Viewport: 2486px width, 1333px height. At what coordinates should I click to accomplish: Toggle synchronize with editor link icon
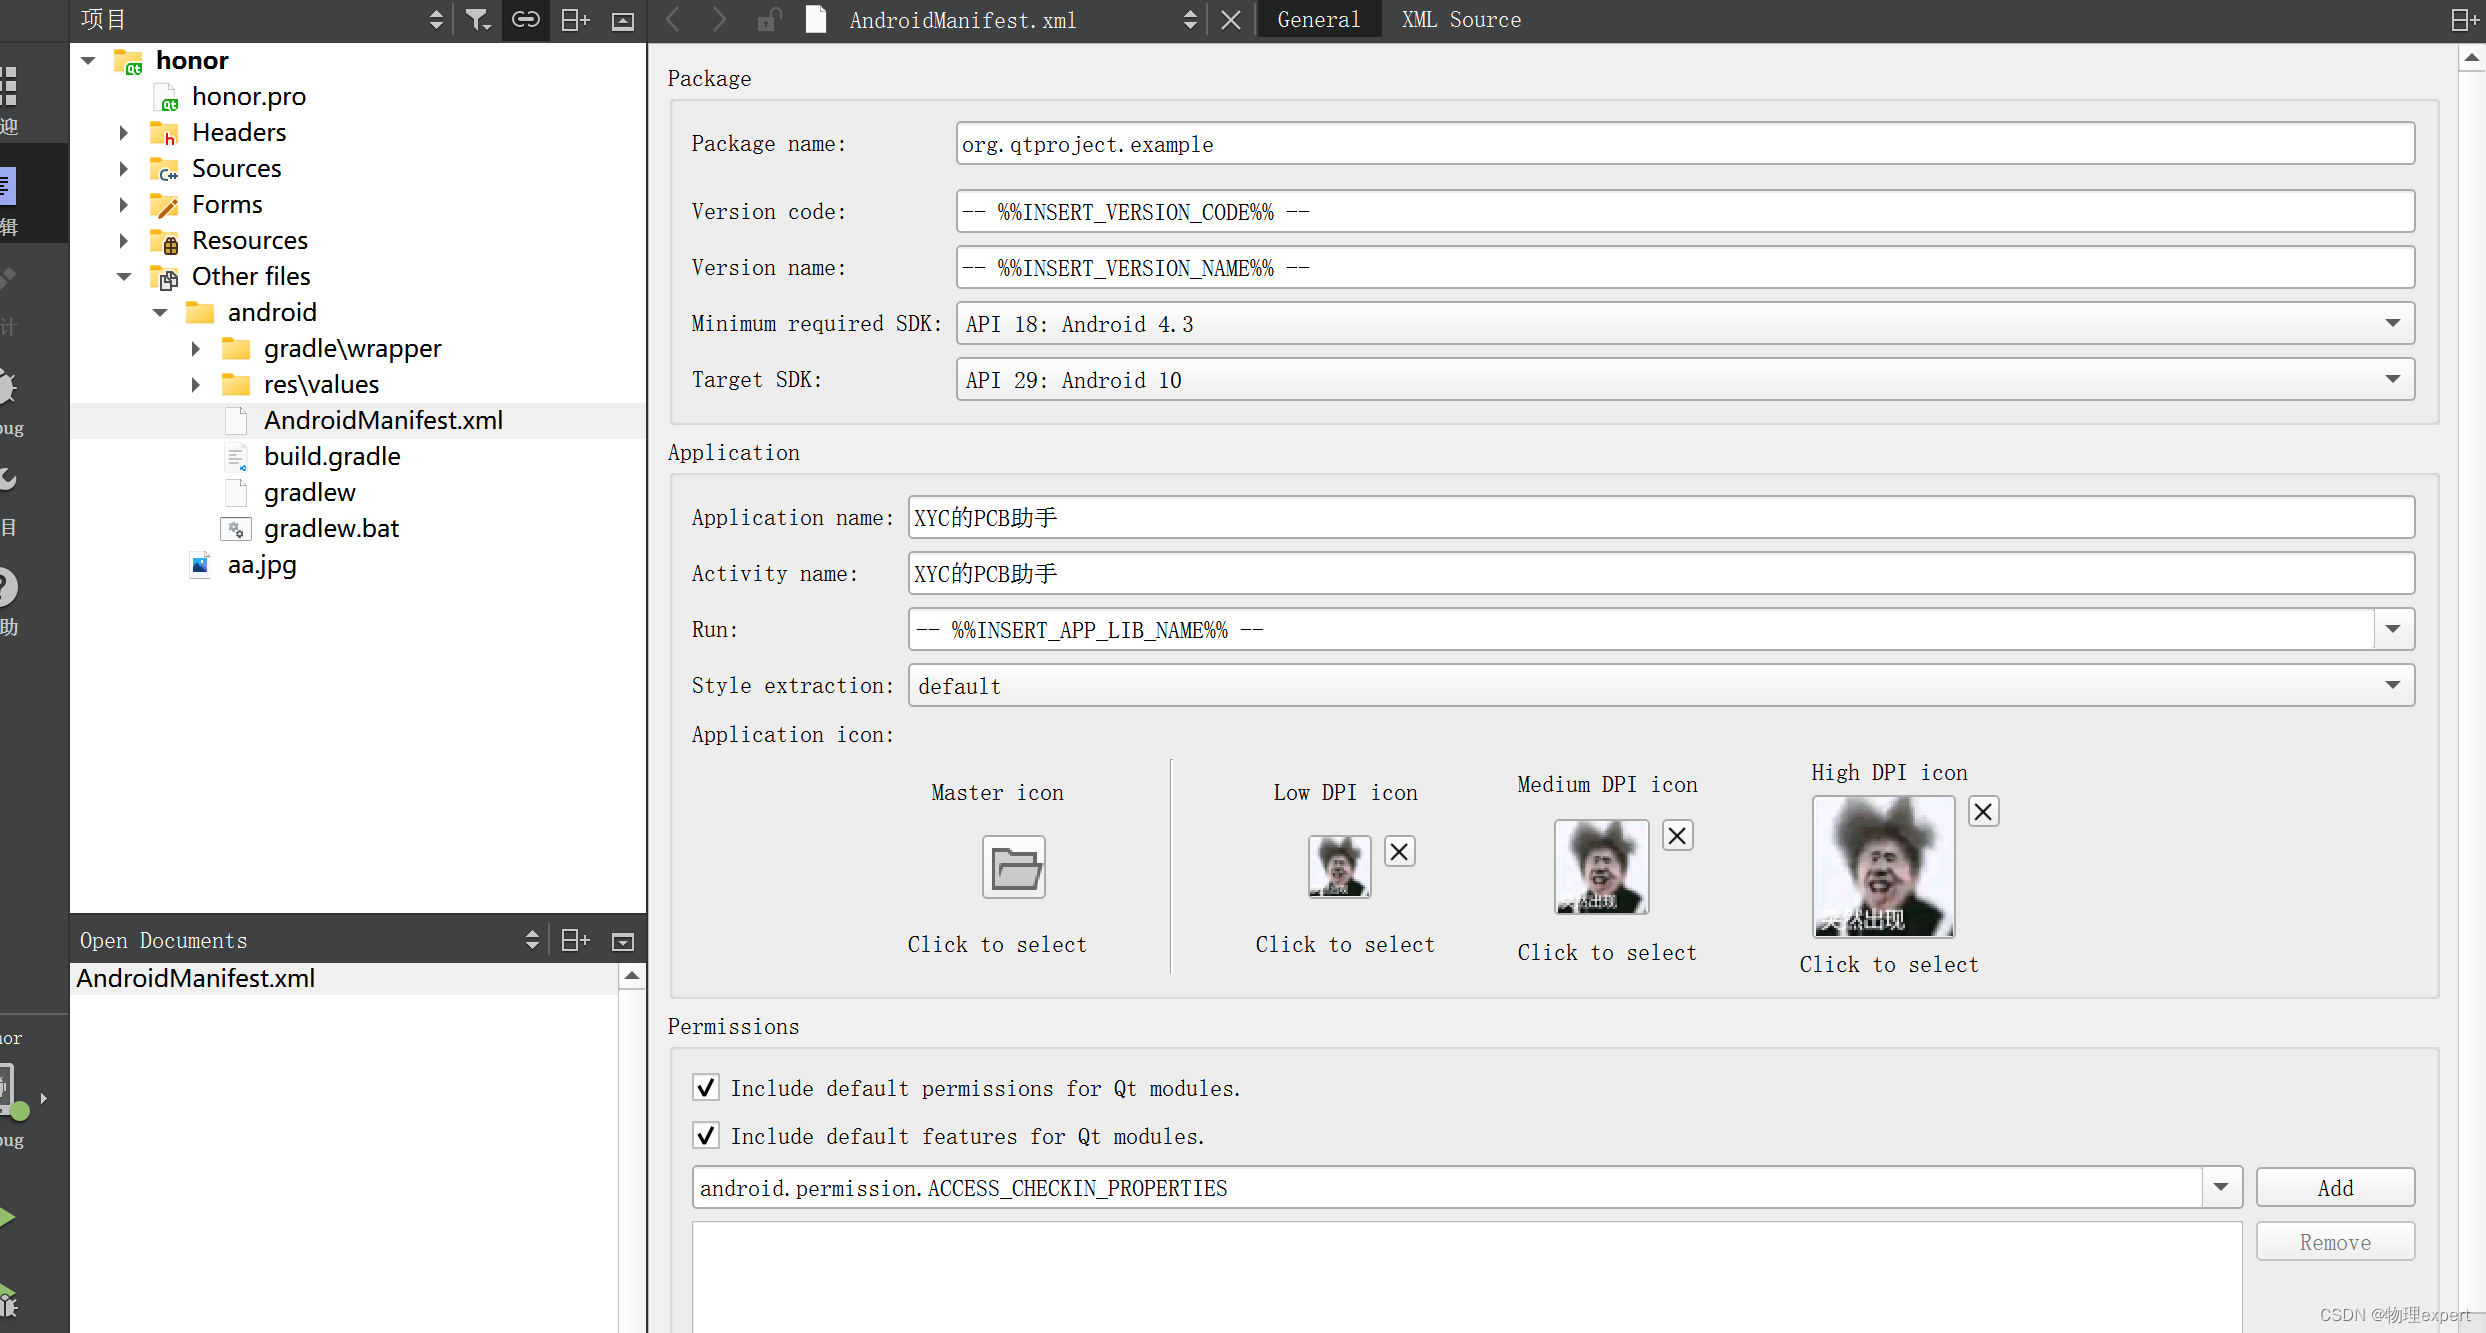point(526,20)
